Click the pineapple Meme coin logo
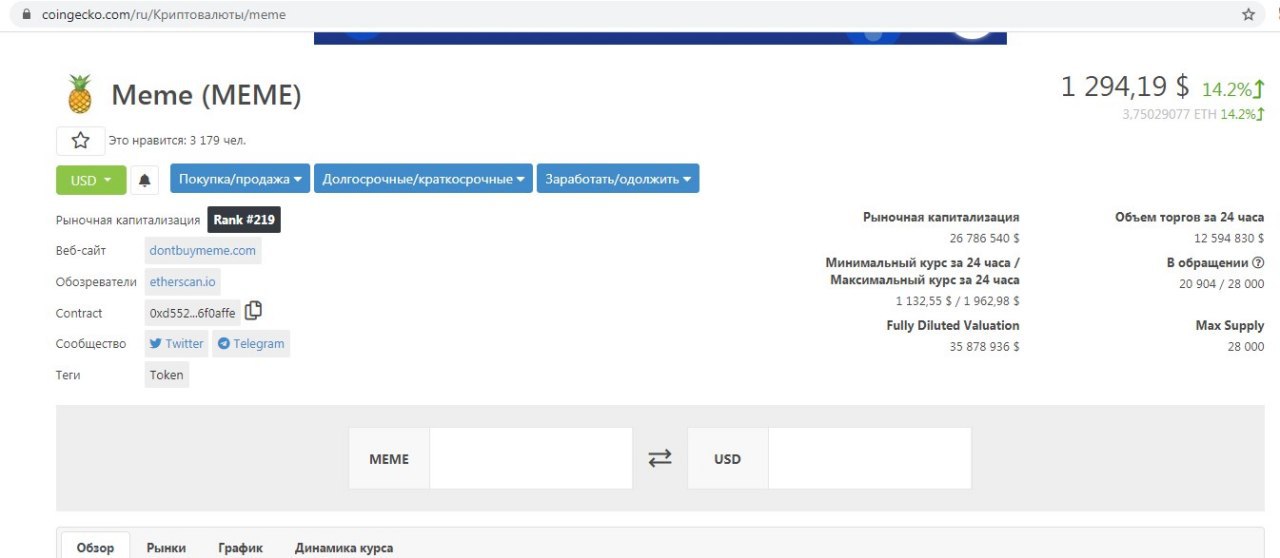 (x=80, y=94)
